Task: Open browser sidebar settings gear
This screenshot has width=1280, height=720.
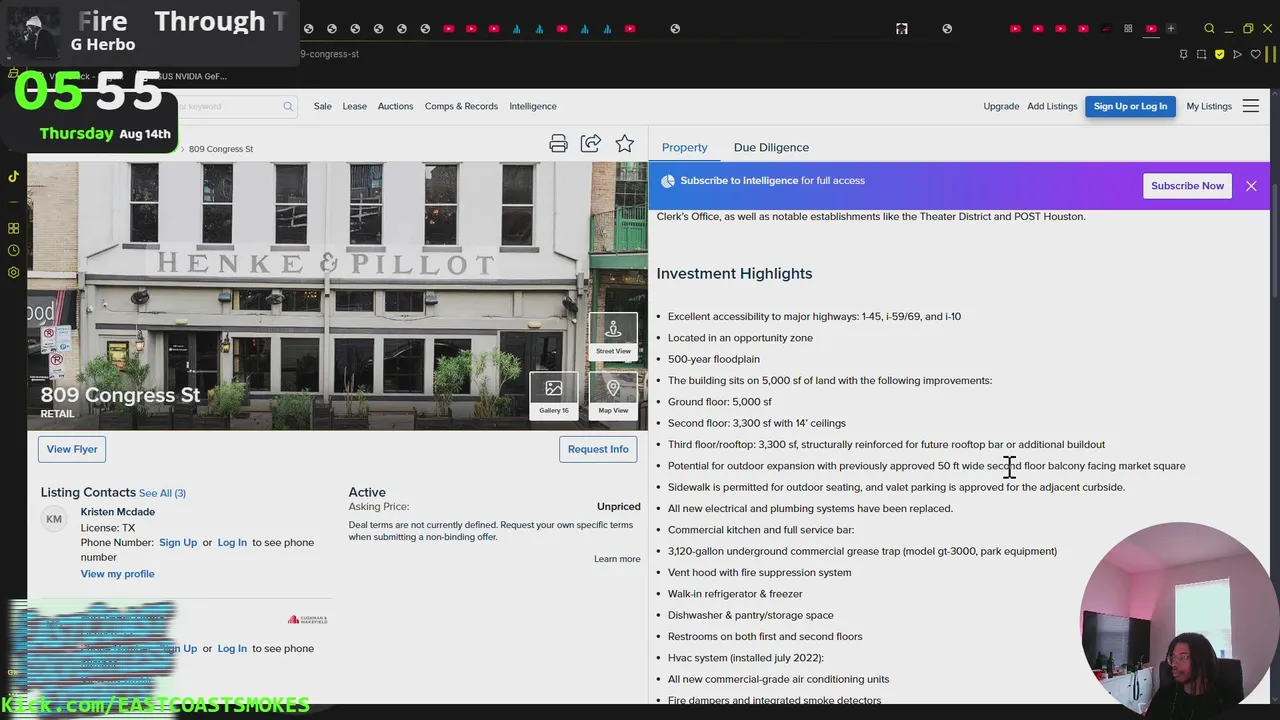Action: pyautogui.click(x=13, y=272)
